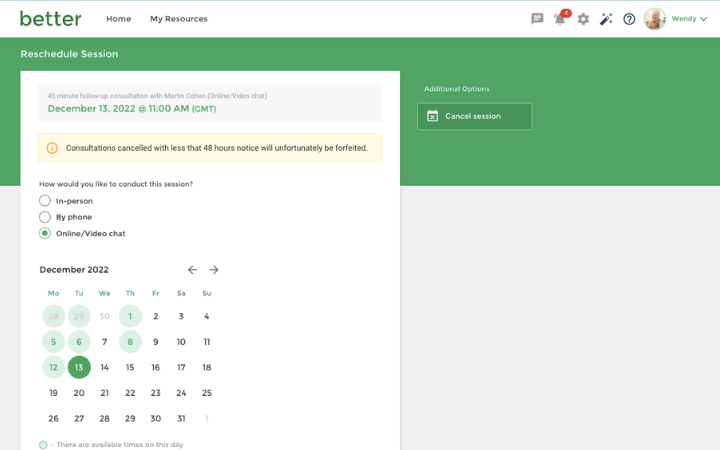720x450 pixels.
Task: Open the help question mark icon
Action: 629,19
